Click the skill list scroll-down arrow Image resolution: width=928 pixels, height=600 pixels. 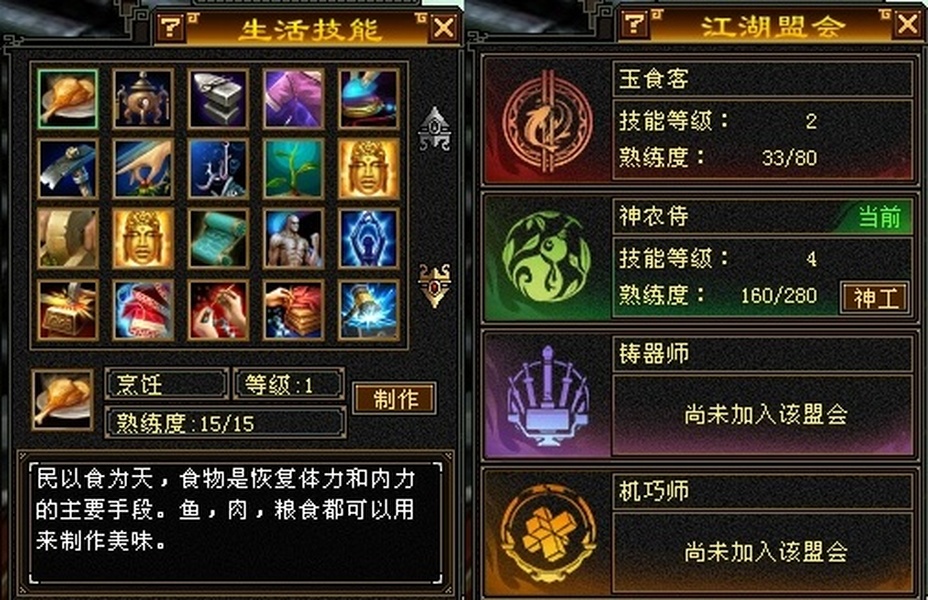pos(435,285)
